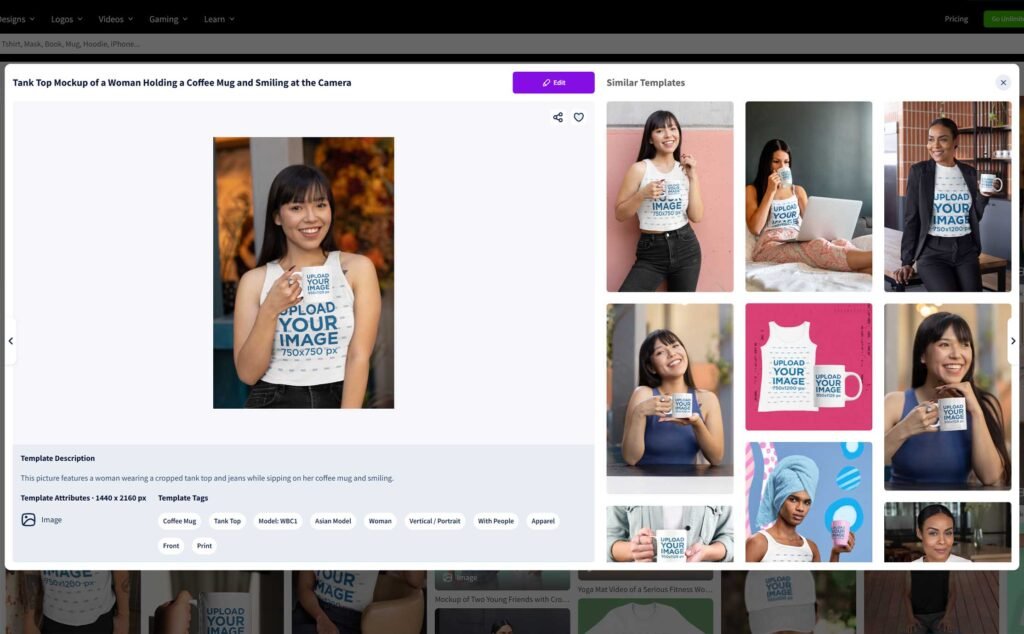The width and height of the screenshot is (1024, 634).
Task: Close the template preview dialog
Action: [1002, 83]
